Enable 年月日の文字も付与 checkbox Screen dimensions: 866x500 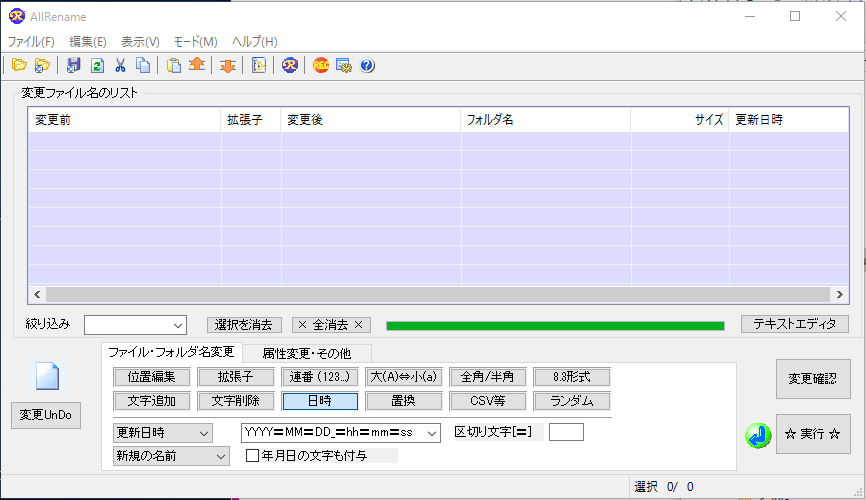[252, 455]
